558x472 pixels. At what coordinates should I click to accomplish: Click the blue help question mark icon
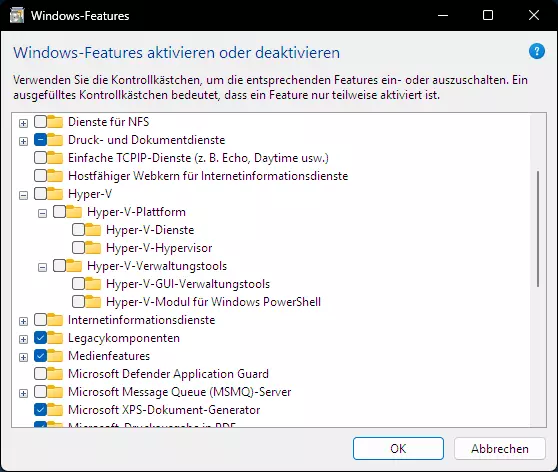[x=537, y=52]
